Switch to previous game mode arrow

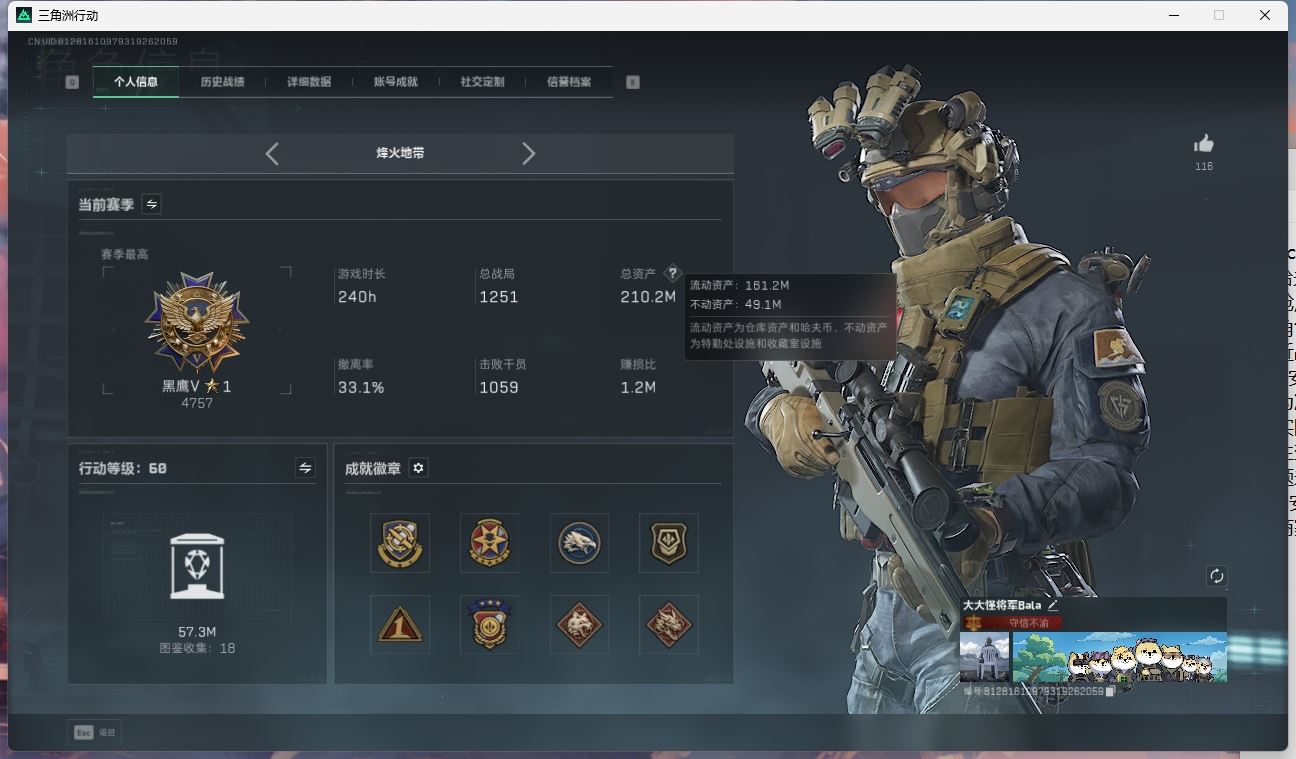pyautogui.click(x=272, y=153)
